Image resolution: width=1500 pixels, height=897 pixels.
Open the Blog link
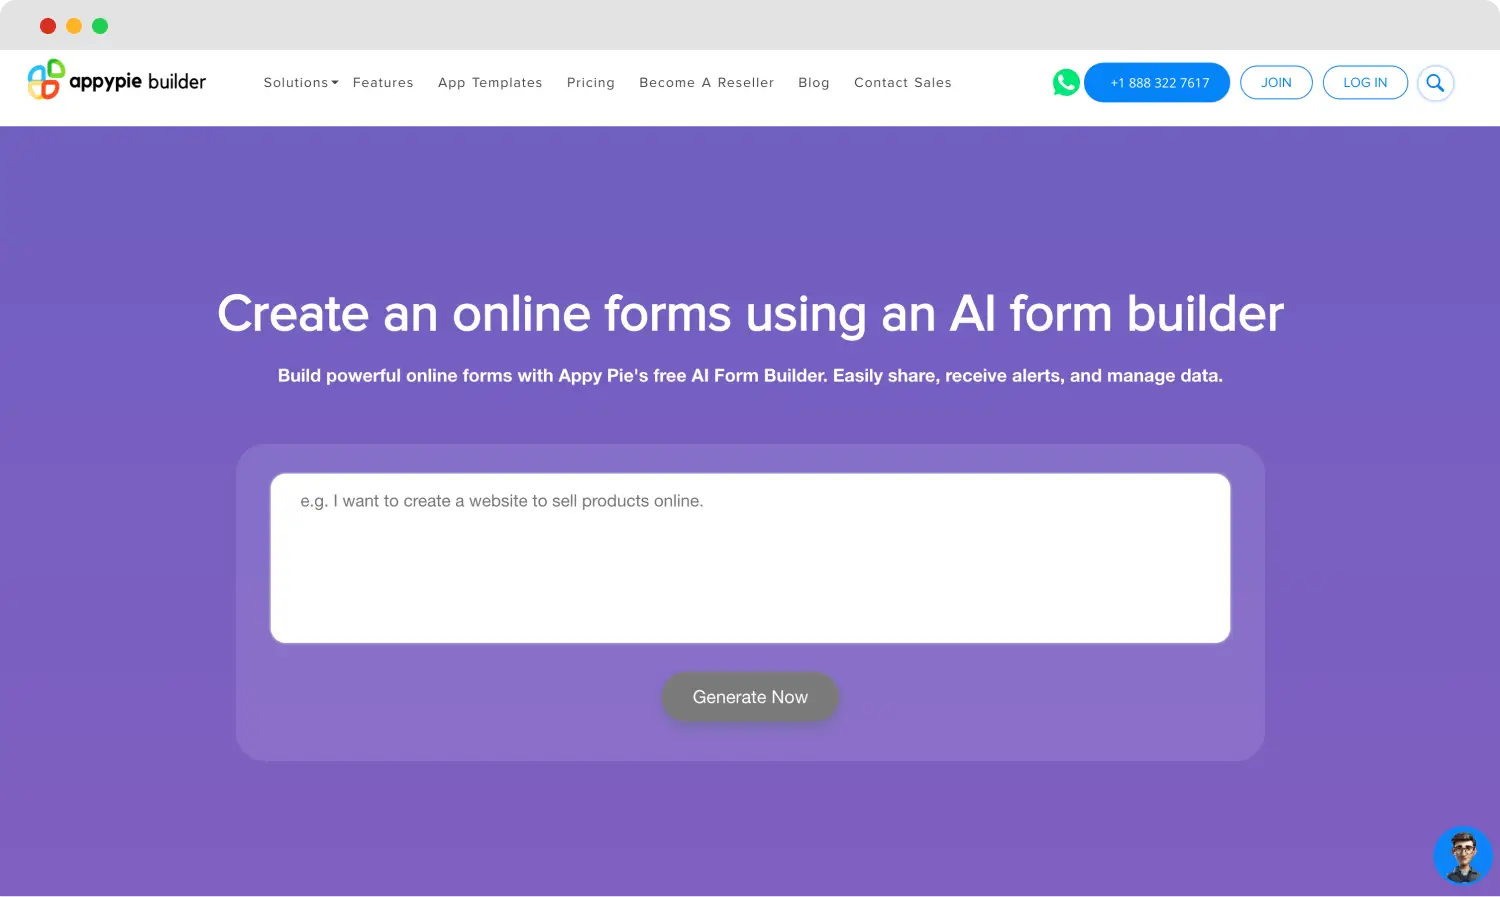[x=814, y=83]
